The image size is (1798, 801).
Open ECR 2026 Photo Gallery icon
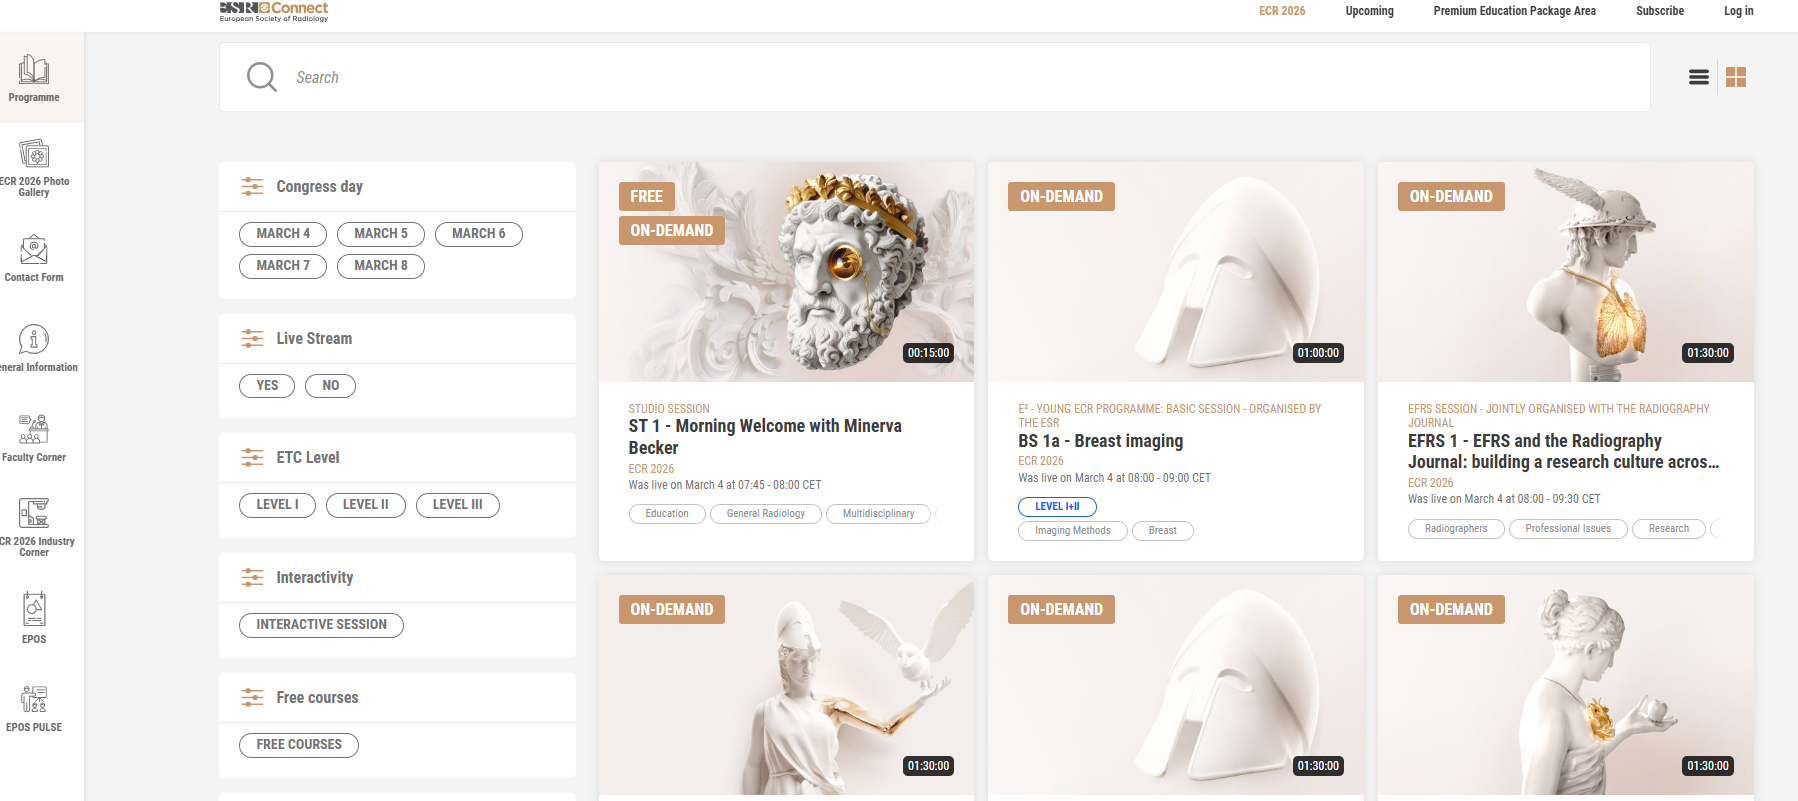coord(34,154)
